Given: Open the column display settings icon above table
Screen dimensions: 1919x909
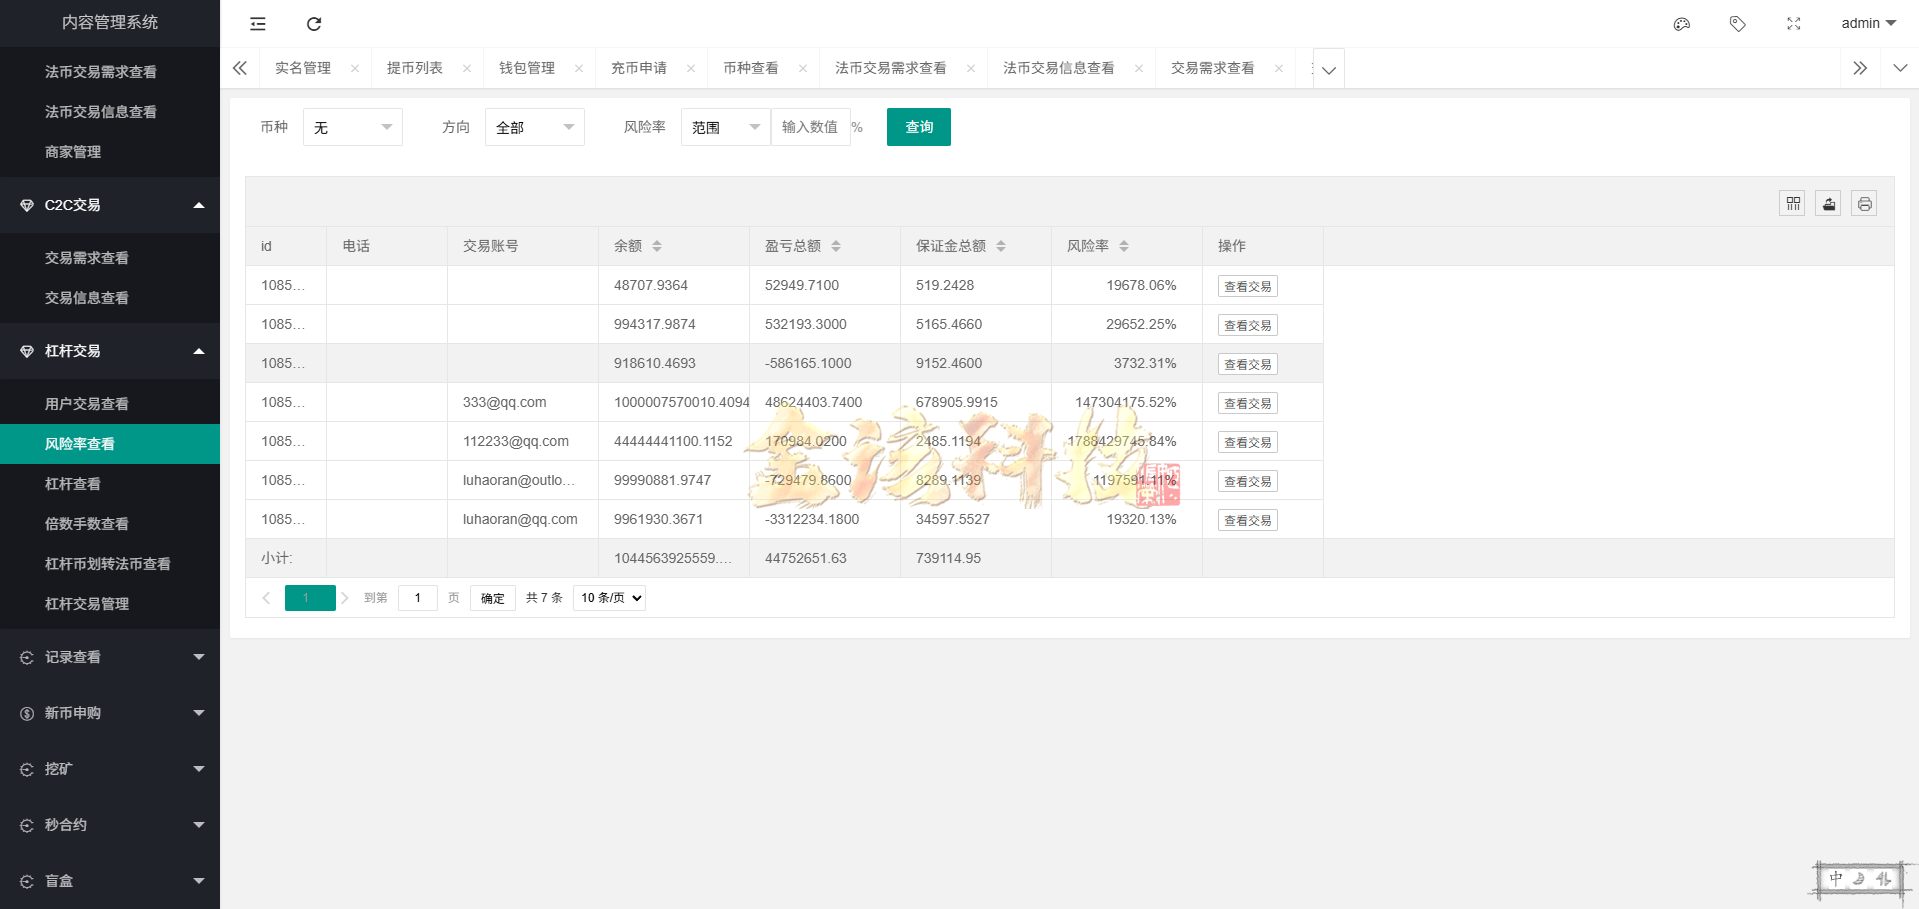Looking at the screenshot, I should point(1792,203).
